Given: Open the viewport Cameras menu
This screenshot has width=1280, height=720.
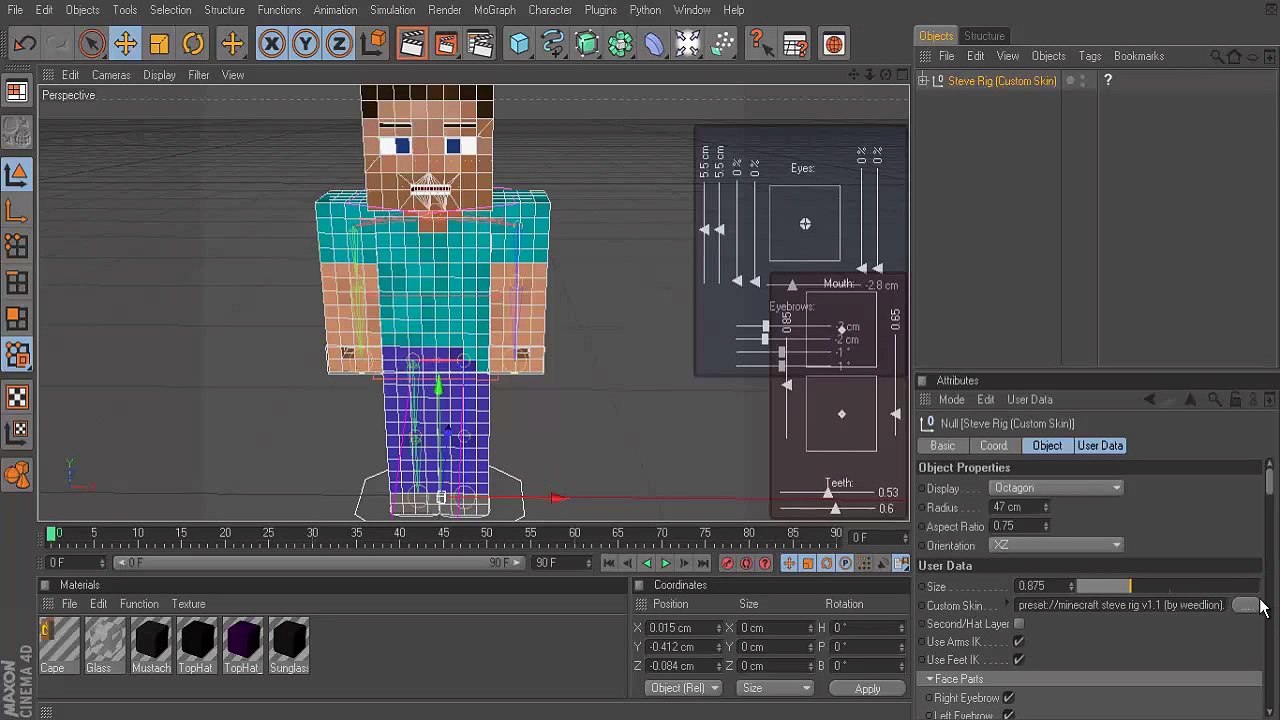Looking at the screenshot, I should tap(111, 75).
